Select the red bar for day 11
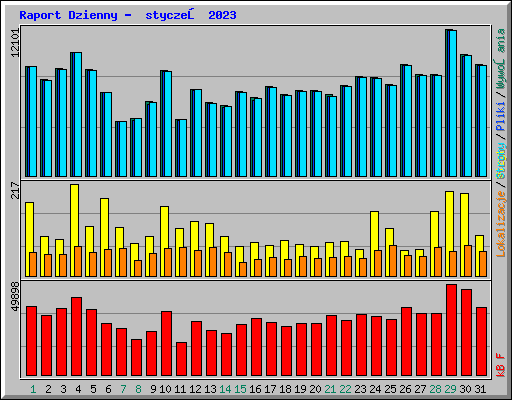The width and height of the screenshot is (512, 400). pyautogui.click(x=181, y=359)
